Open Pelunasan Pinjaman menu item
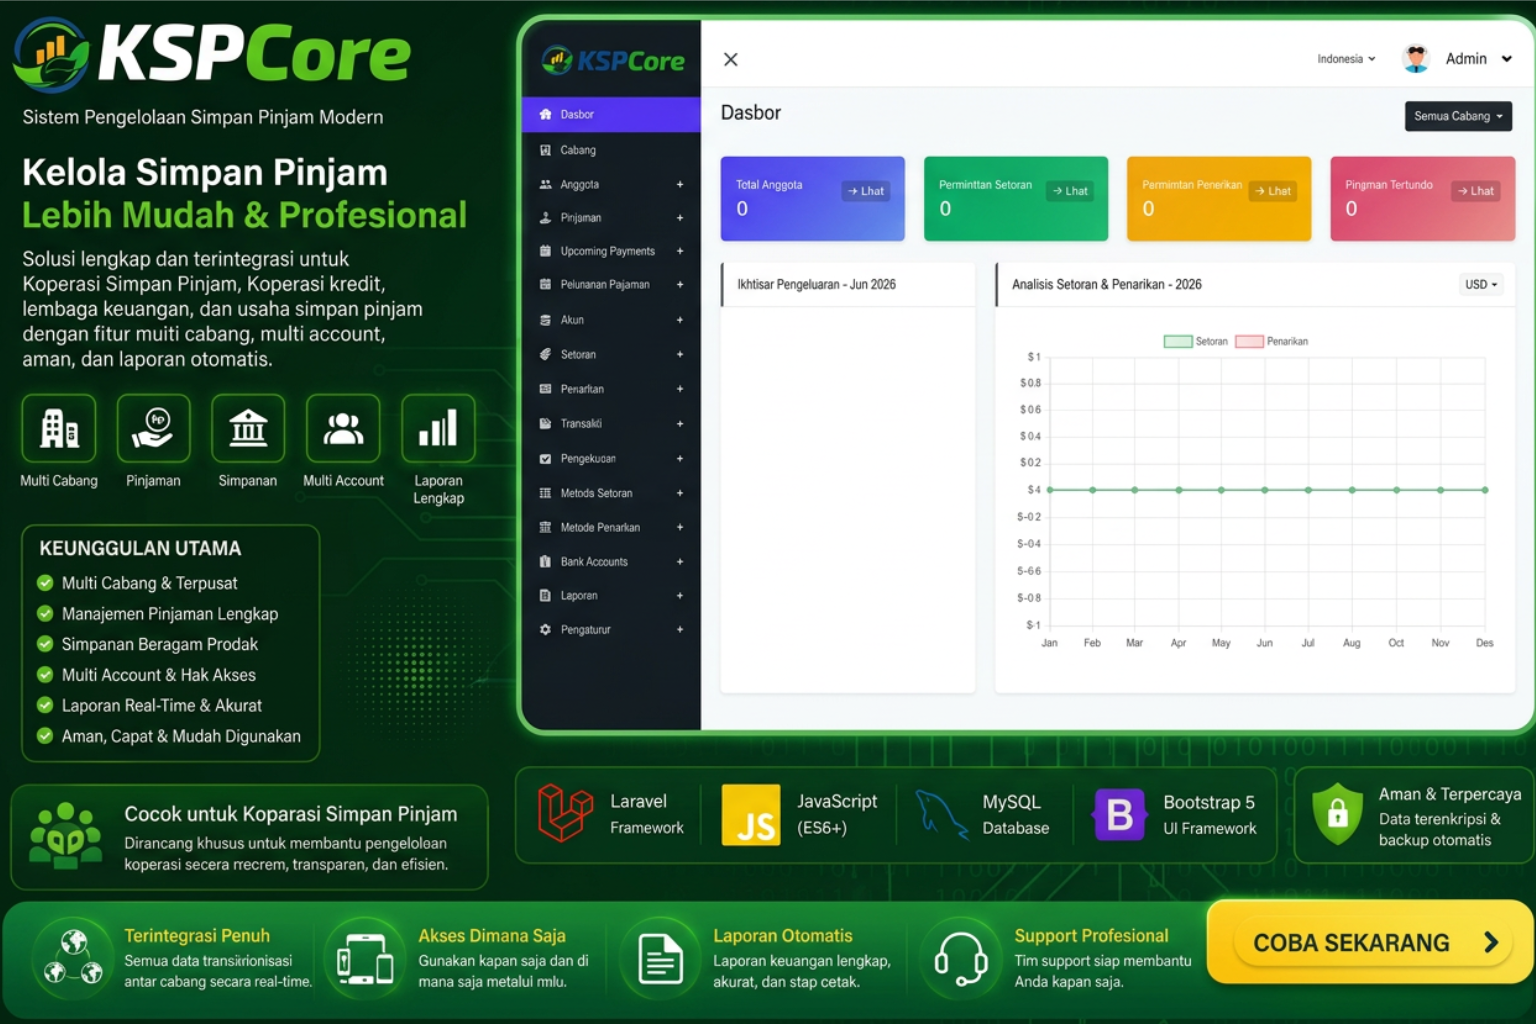1536x1024 pixels. click(611, 285)
